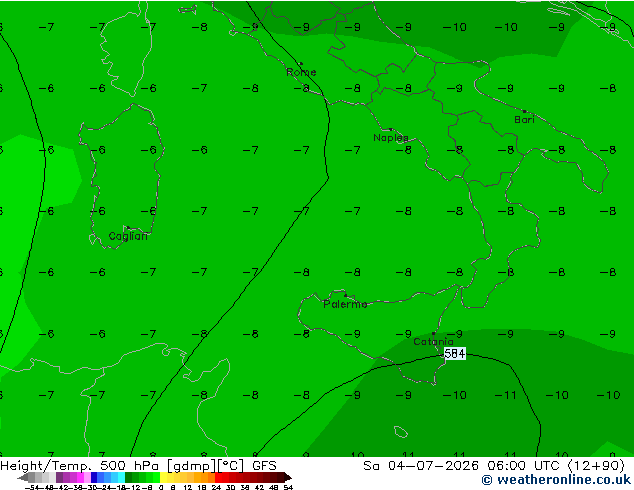Viewport: 634px width, 490px height.
Task: Open the weatheronline.co.uk credit link
Action: point(556,480)
